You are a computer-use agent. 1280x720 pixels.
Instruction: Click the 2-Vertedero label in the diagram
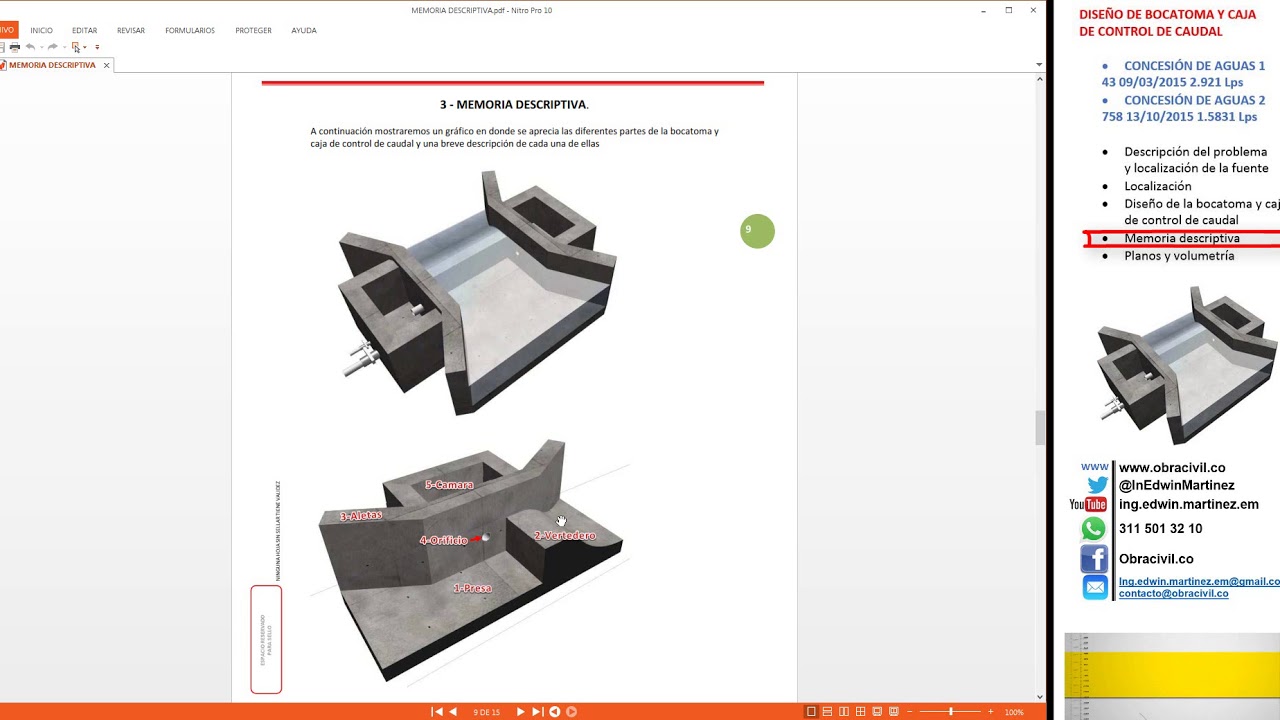coord(565,536)
